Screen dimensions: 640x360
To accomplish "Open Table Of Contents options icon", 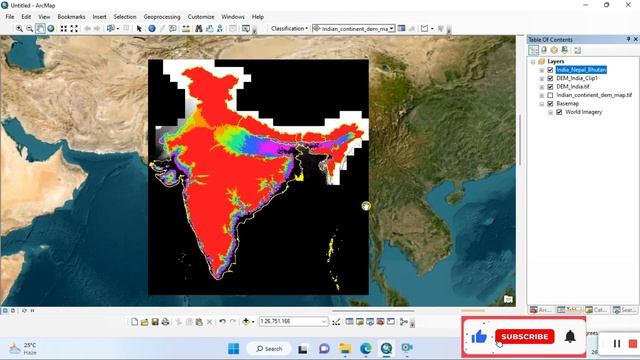I will tap(577, 50).
